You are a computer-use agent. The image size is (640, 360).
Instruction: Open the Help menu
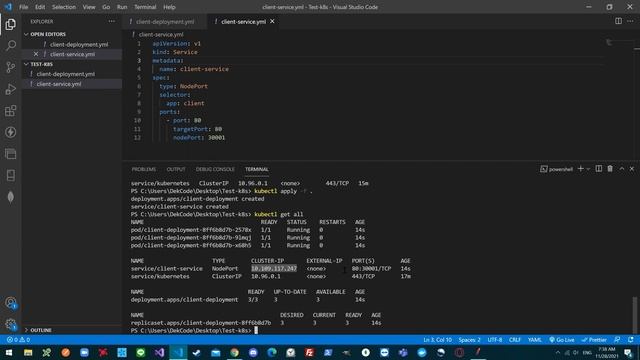169,7
